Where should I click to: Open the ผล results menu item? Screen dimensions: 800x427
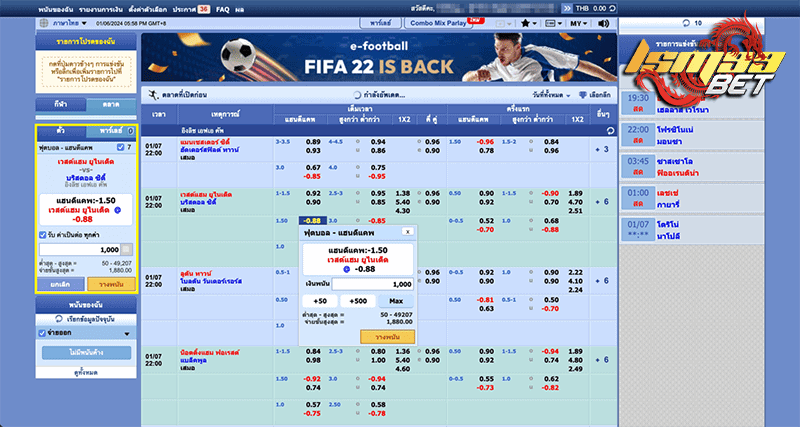pyautogui.click(x=240, y=9)
